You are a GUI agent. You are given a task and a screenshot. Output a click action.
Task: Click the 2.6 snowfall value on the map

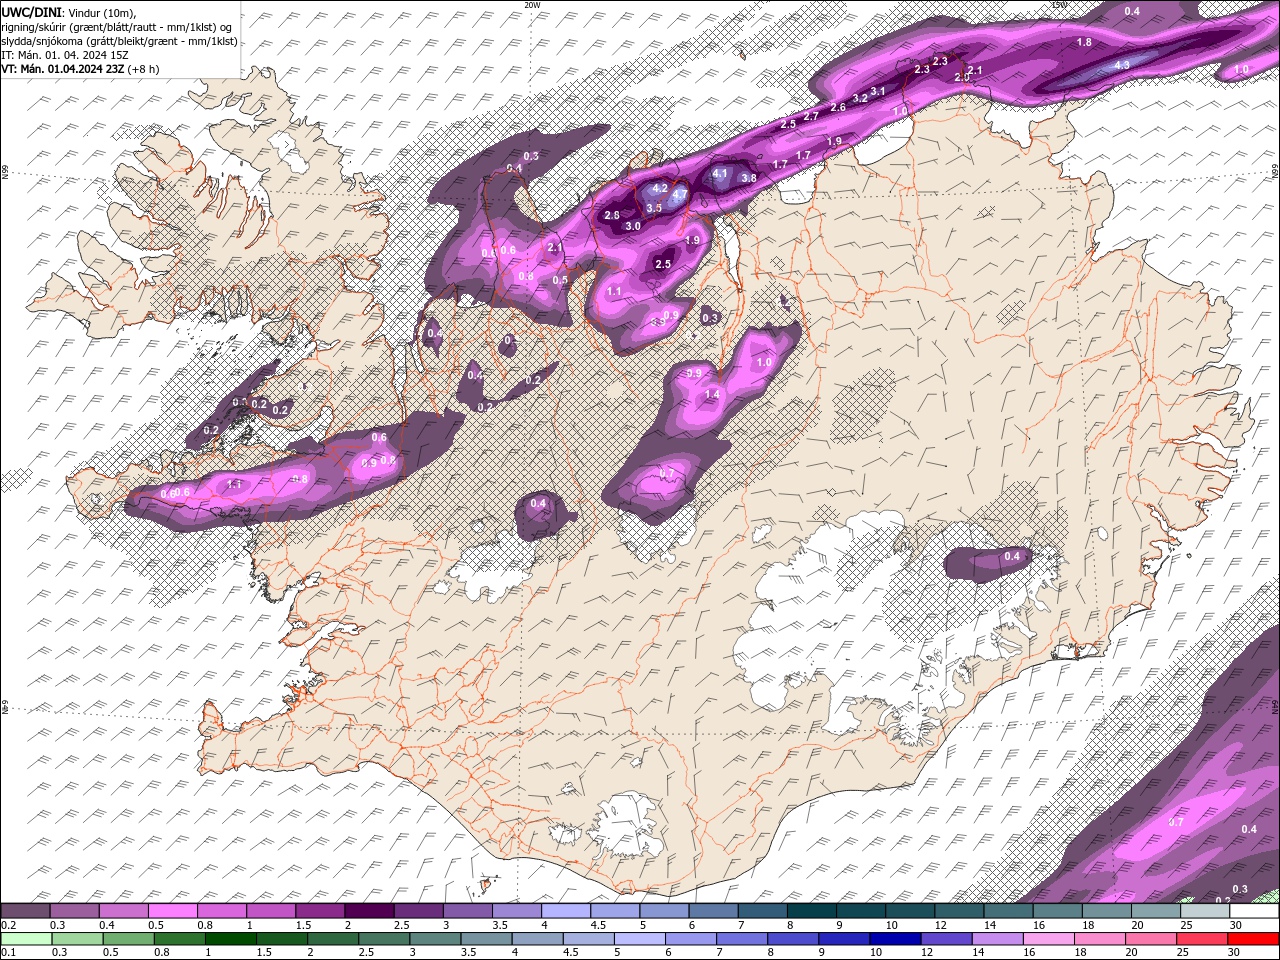coord(838,108)
